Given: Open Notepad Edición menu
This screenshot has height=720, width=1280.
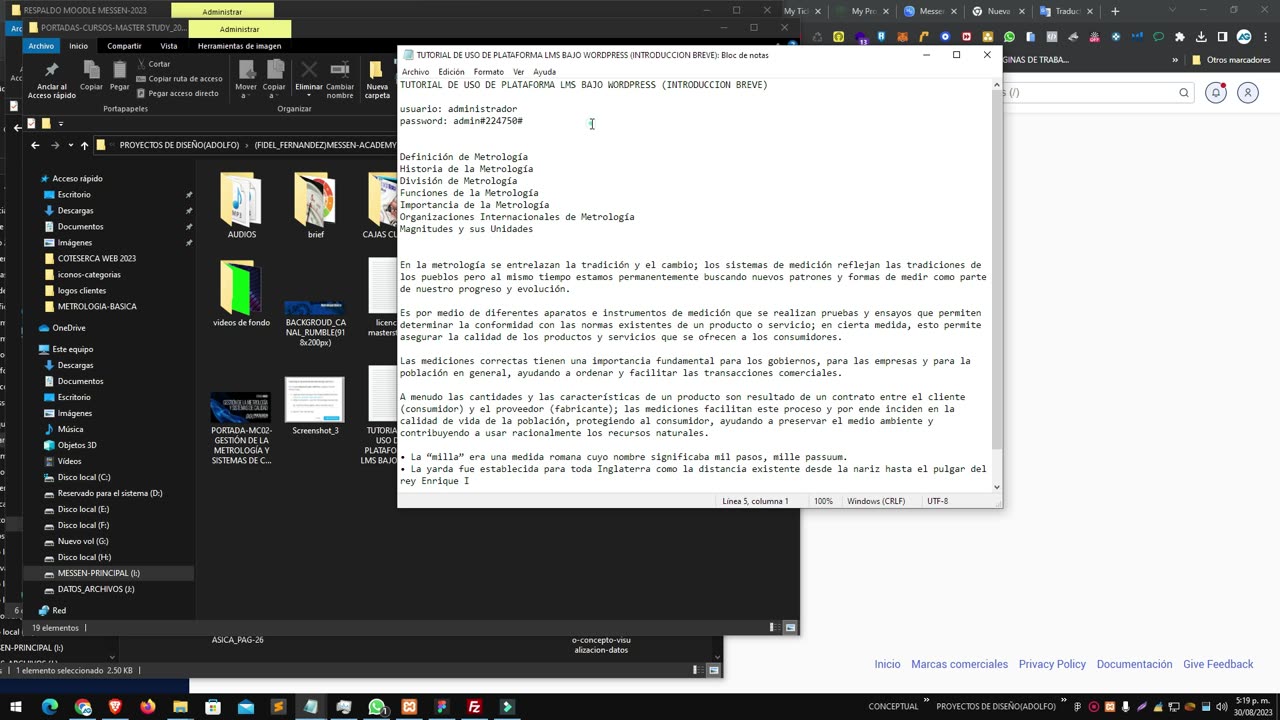Looking at the screenshot, I should point(451,72).
